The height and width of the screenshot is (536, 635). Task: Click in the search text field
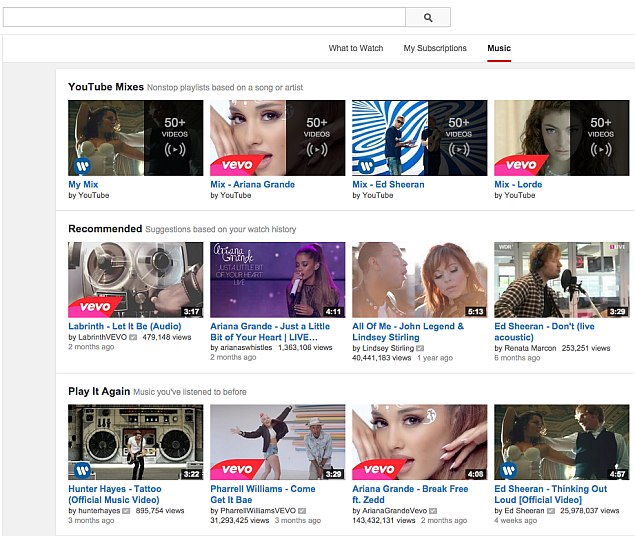(x=204, y=17)
